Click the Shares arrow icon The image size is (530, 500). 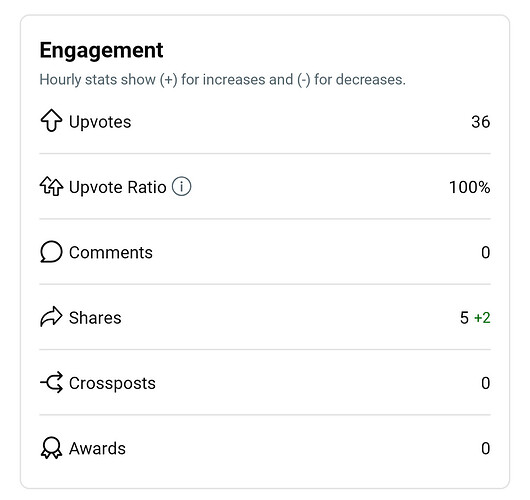point(51,317)
